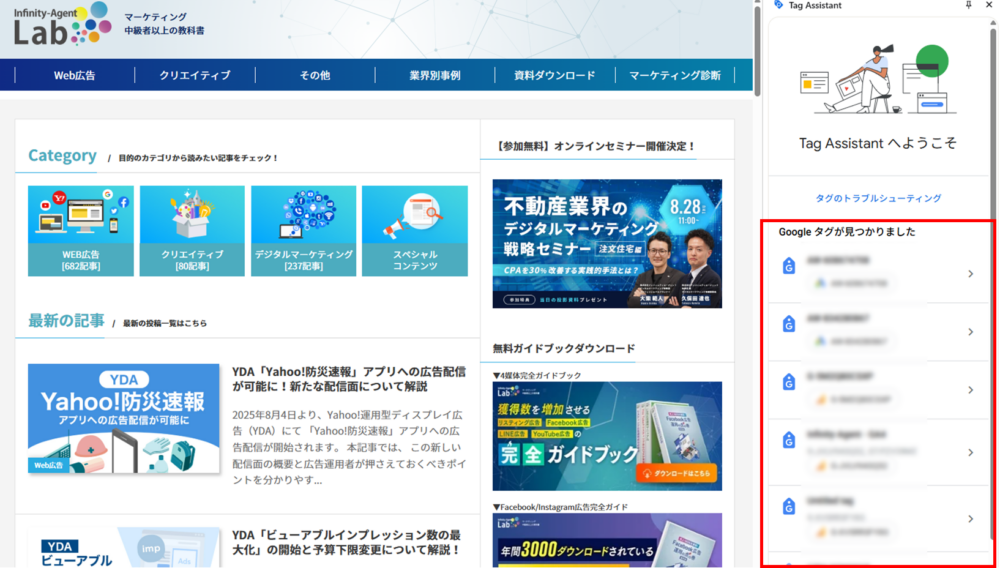Click the Tag Assistant logo icon in panel header
1000x568 pixels.
(x=779, y=5)
